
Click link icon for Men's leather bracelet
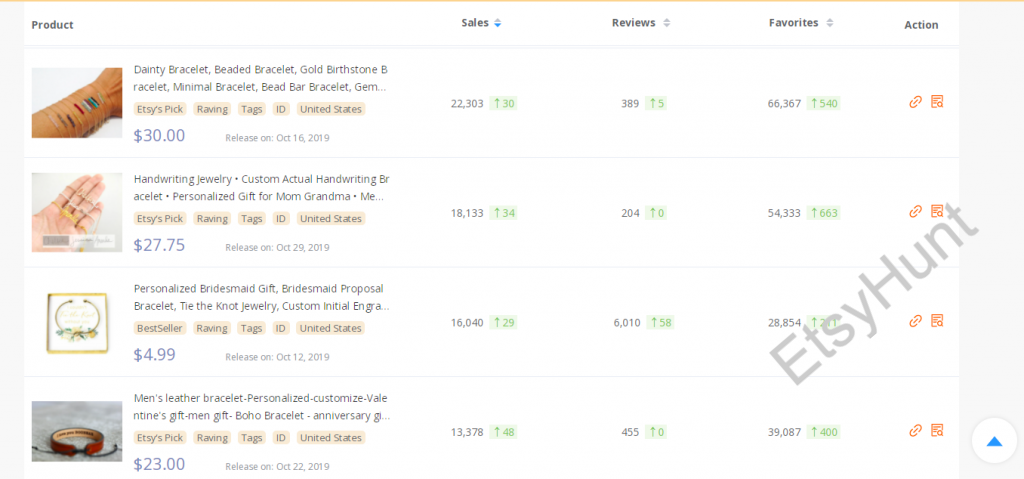pyautogui.click(x=915, y=431)
